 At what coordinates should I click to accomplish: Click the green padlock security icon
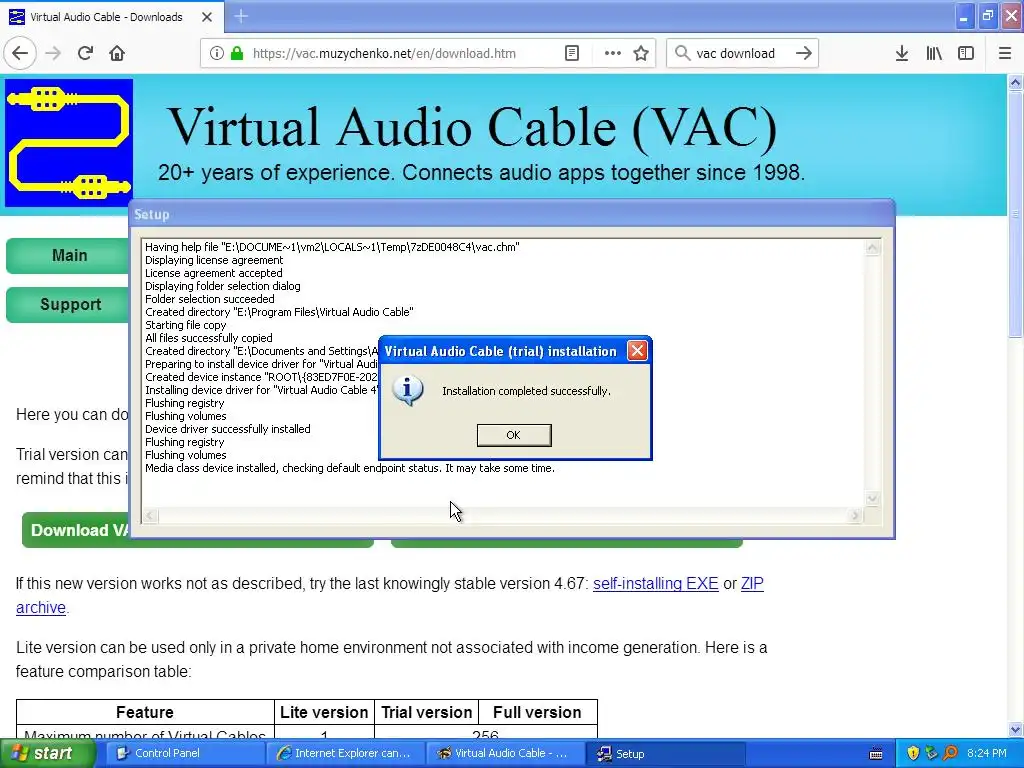coord(237,54)
